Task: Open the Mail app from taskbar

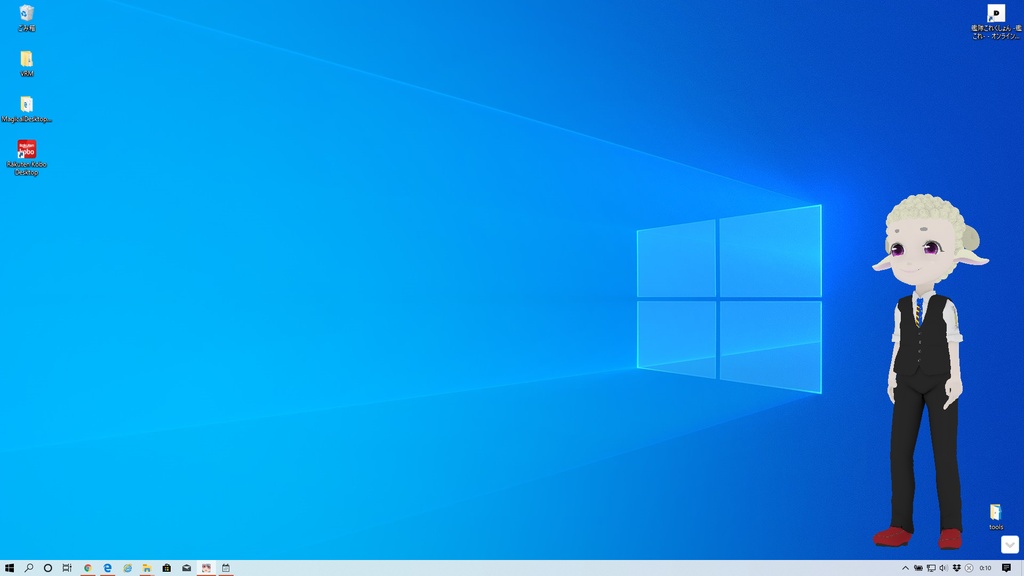Action: click(x=186, y=568)
